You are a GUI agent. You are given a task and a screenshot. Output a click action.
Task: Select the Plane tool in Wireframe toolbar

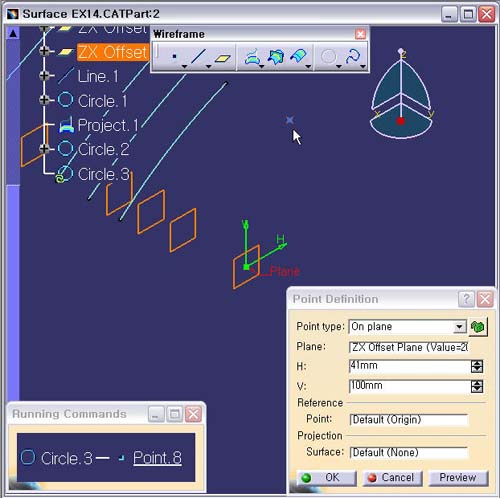(223, 58)
